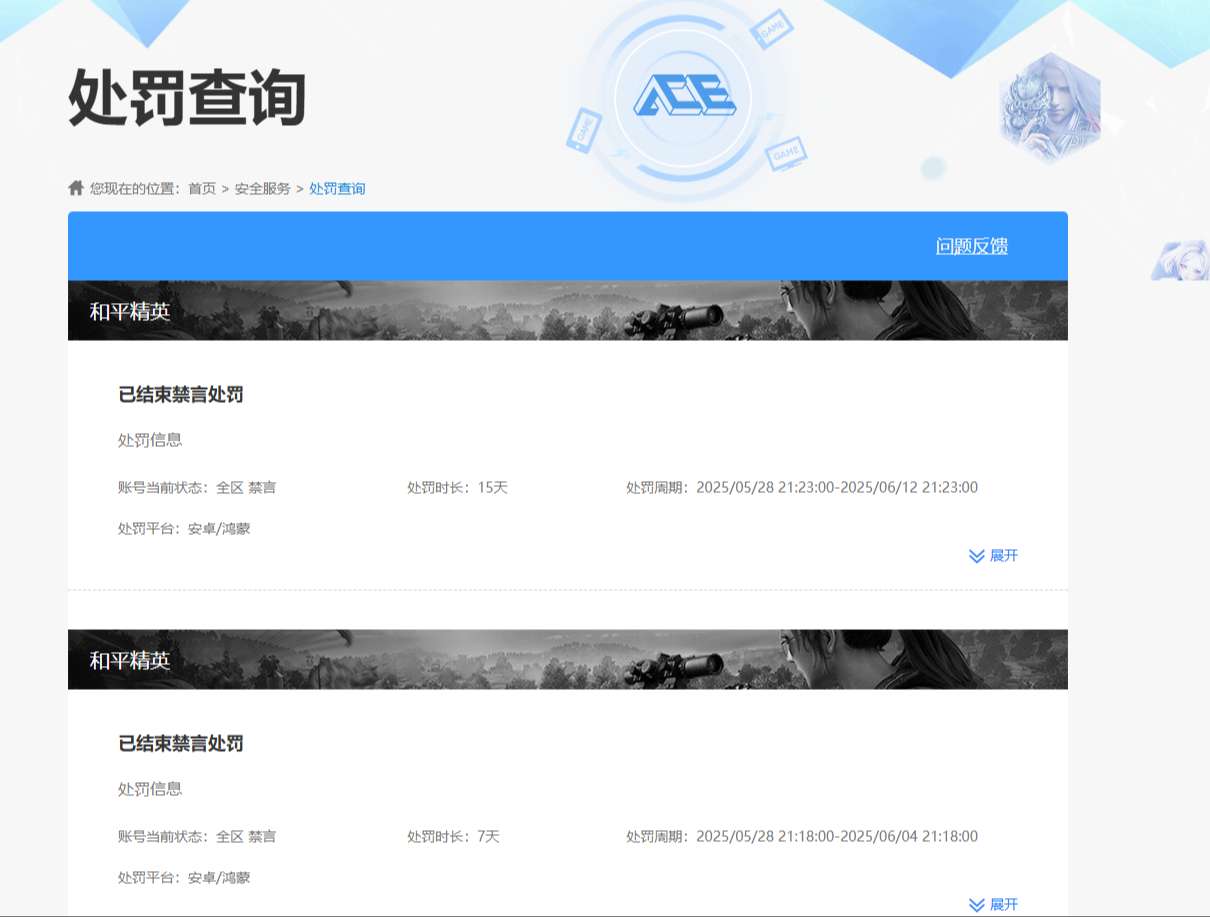Click the 处罚时长：7天 text
The width and height of the screenshot is (1210, 917).
pos(453,837)
